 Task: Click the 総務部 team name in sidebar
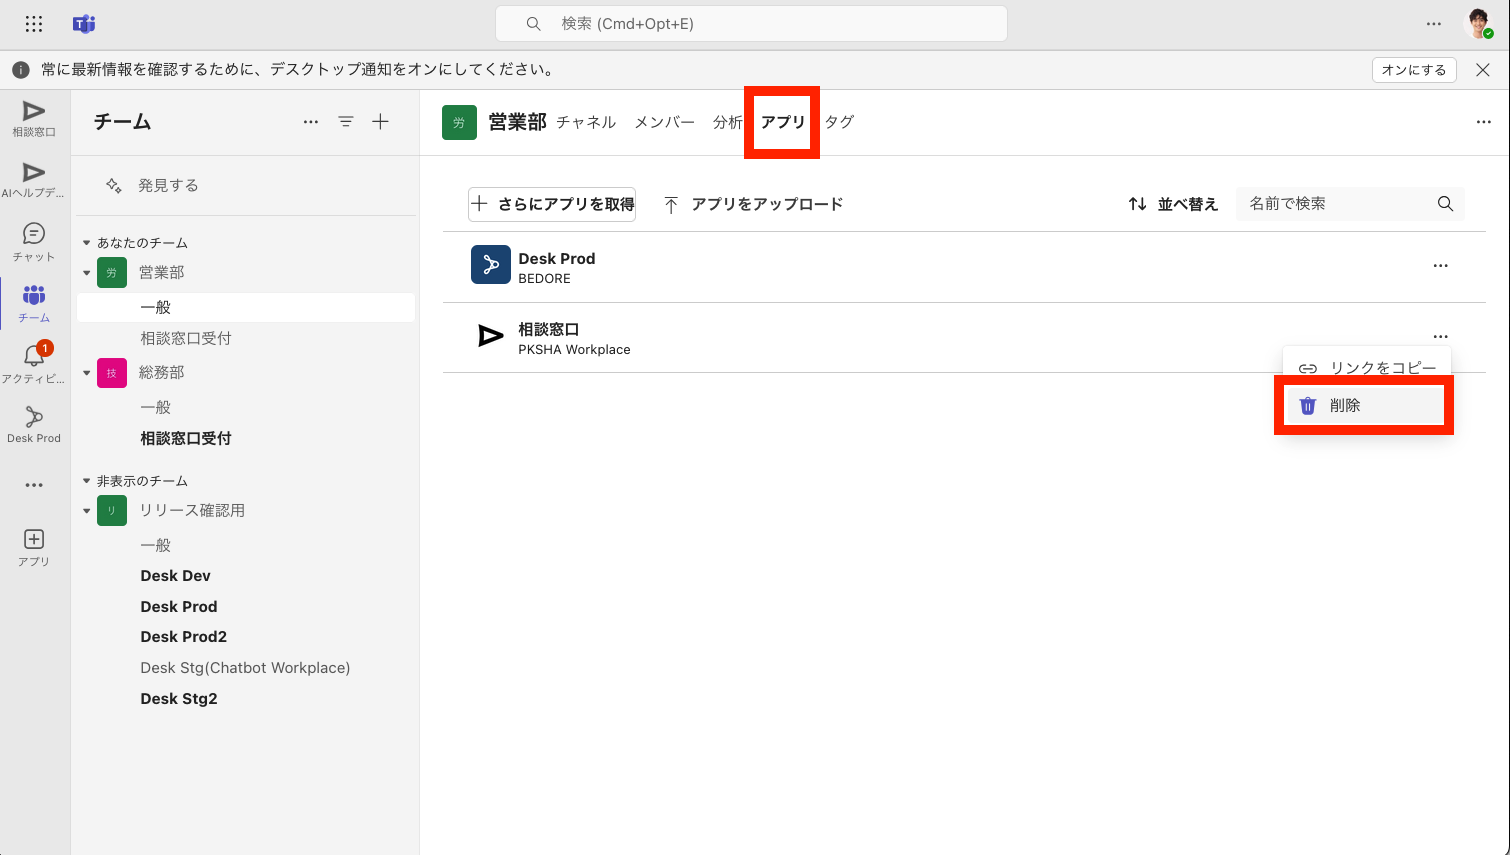[162, 373]
